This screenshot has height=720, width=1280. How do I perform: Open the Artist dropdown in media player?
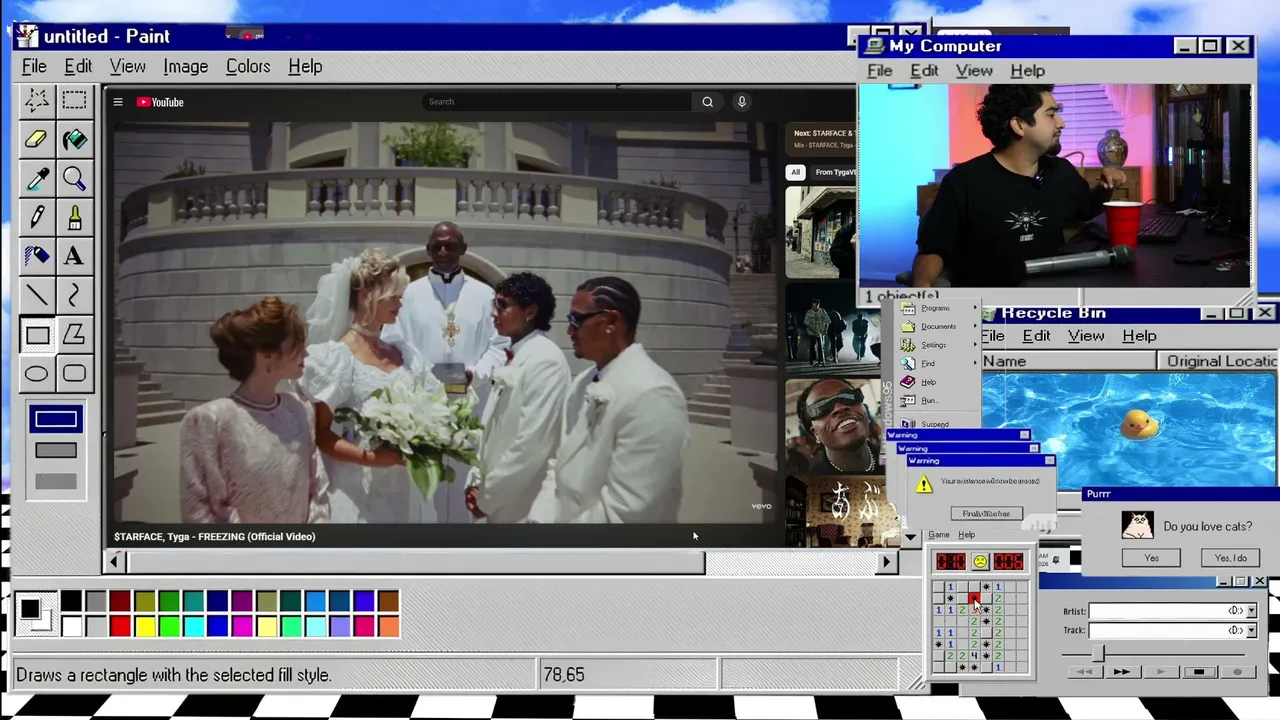1250,611
